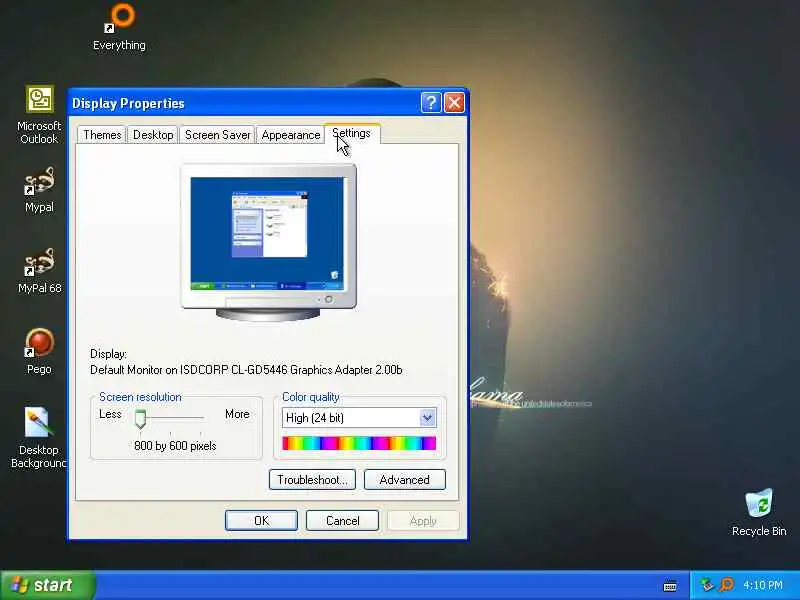
Task: Open the Appearance tab
Action: [x=290, y=135]
